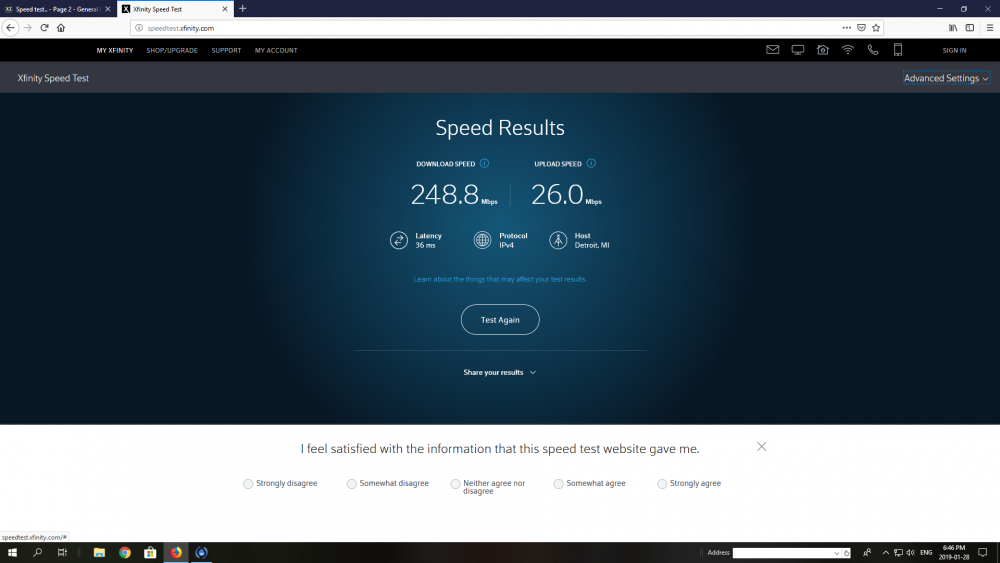The height and width of the screenshot is (563, 1000).
Task: Switch to the Speed test forum tab
Action: 55,9
